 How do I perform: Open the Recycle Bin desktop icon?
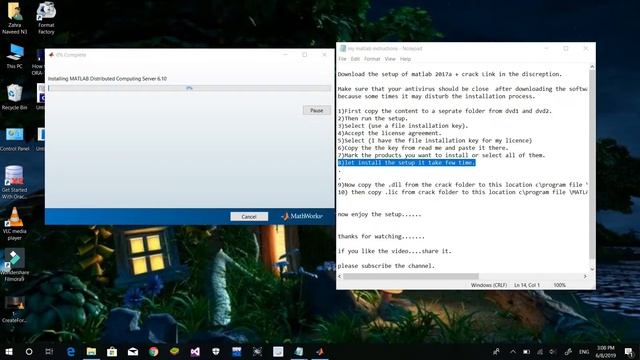coord(15,97)
